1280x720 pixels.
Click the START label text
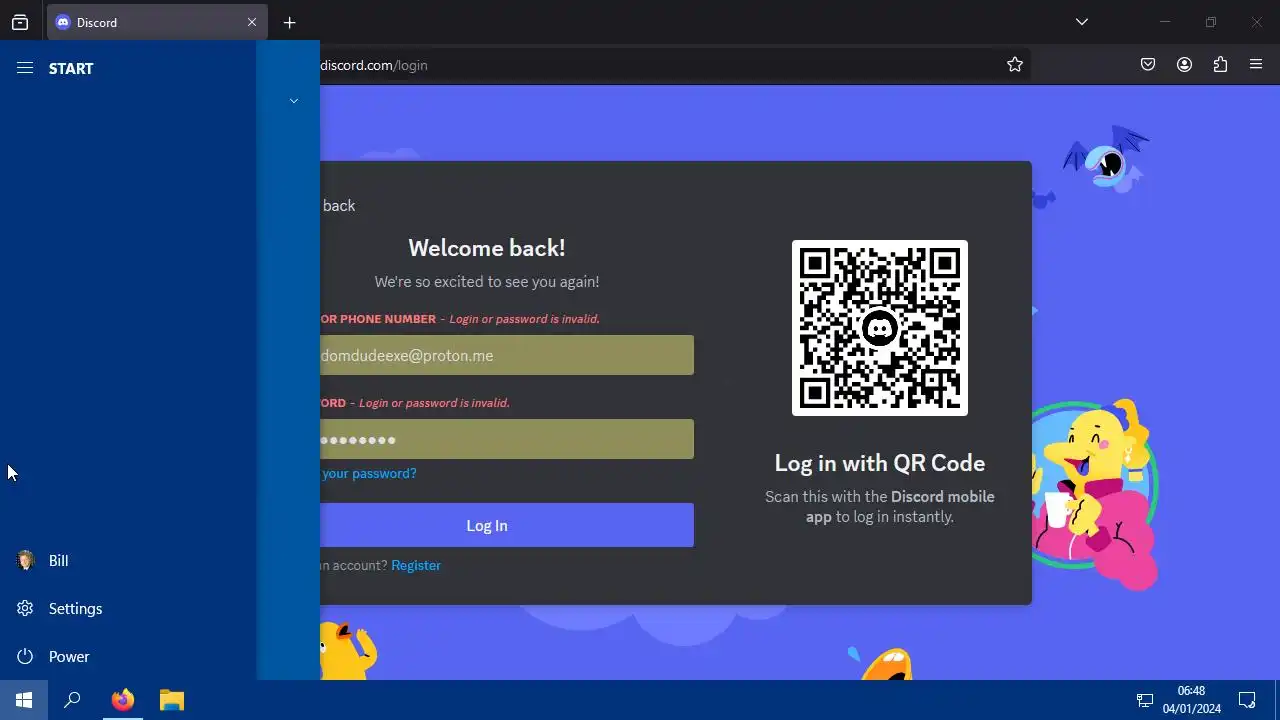[71, 68]
